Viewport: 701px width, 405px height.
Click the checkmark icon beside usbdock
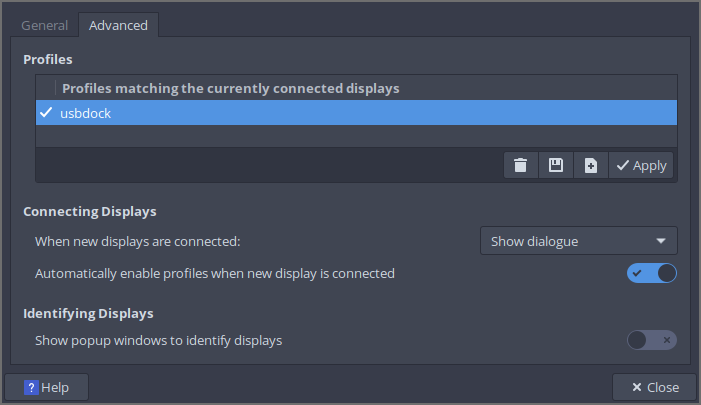[46, 113]
